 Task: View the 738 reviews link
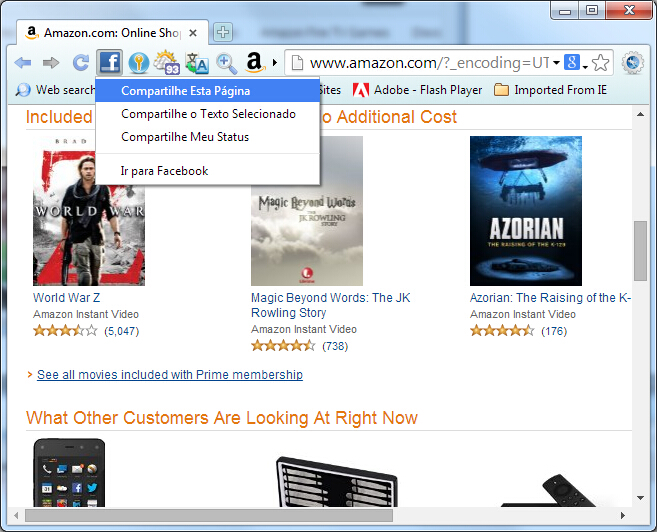(335, 346)
